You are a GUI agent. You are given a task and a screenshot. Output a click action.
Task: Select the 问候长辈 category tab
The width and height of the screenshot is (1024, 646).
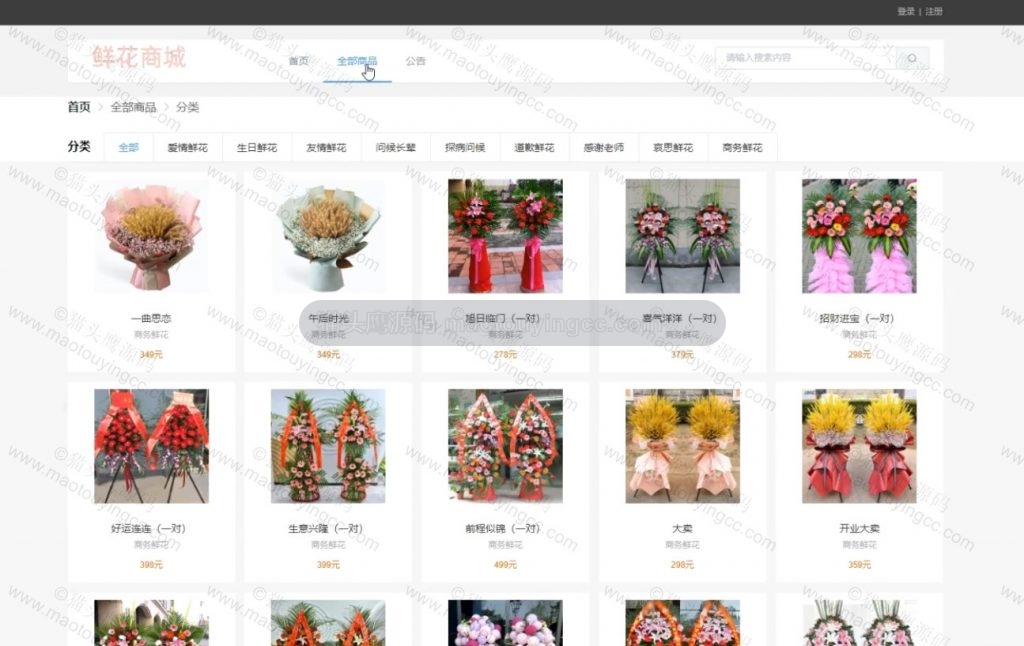pyautogui.click(x=395, y=148)
